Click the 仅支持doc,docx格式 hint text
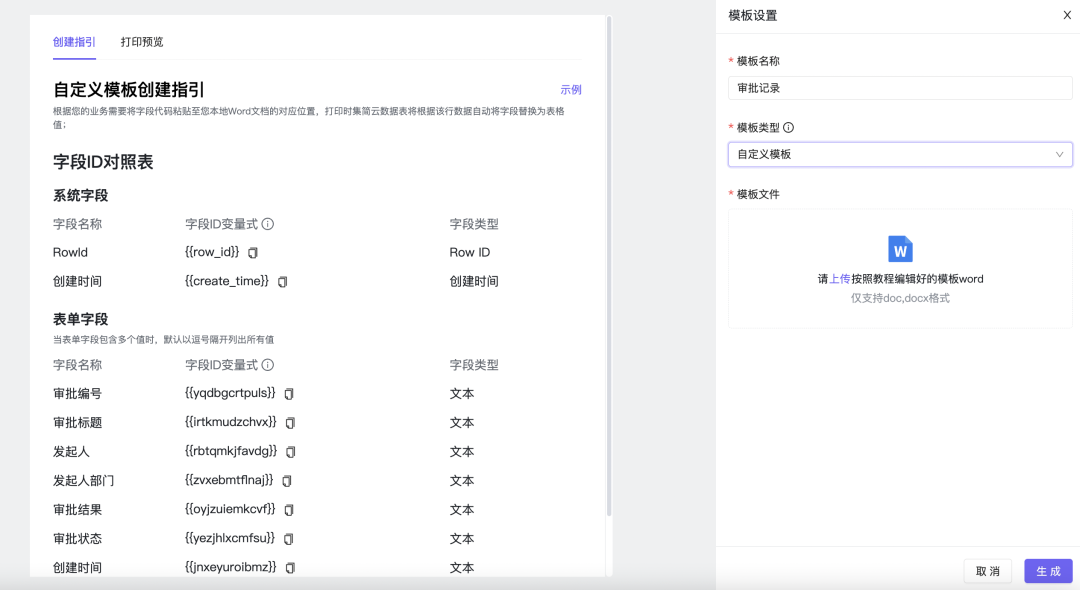 tap(900, 298)
